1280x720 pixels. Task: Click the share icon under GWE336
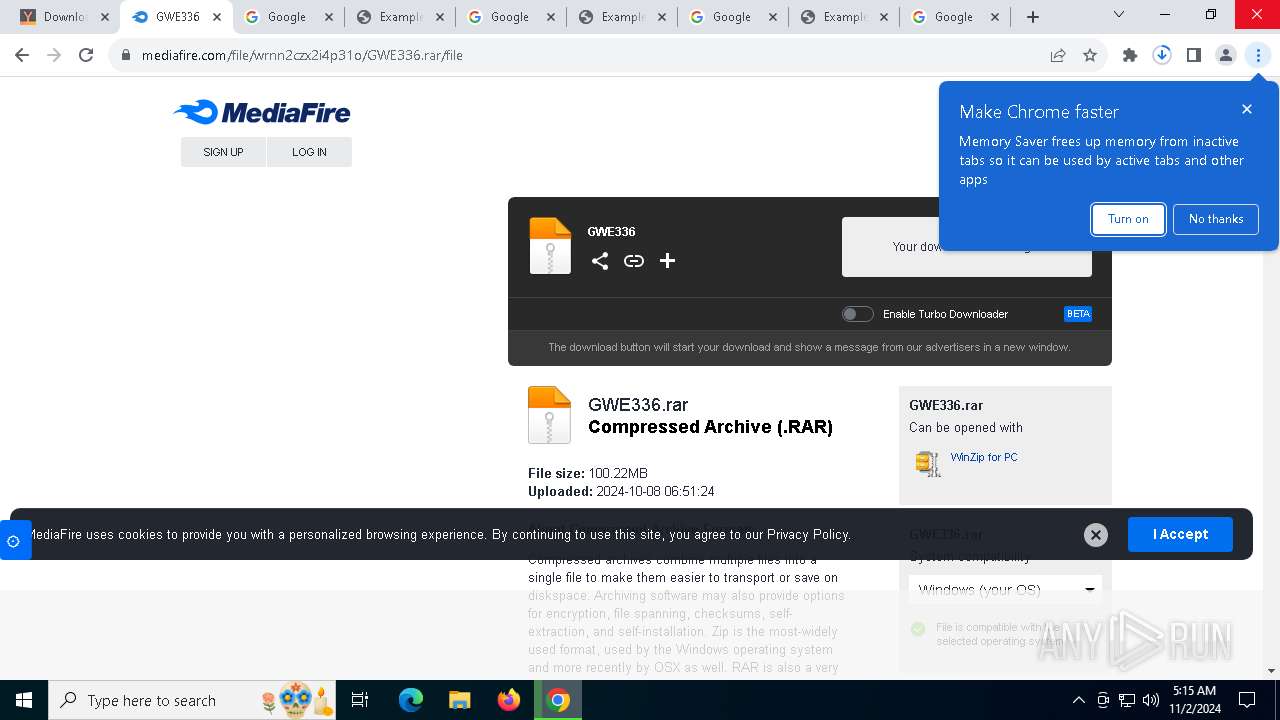[x=600, y=261]
